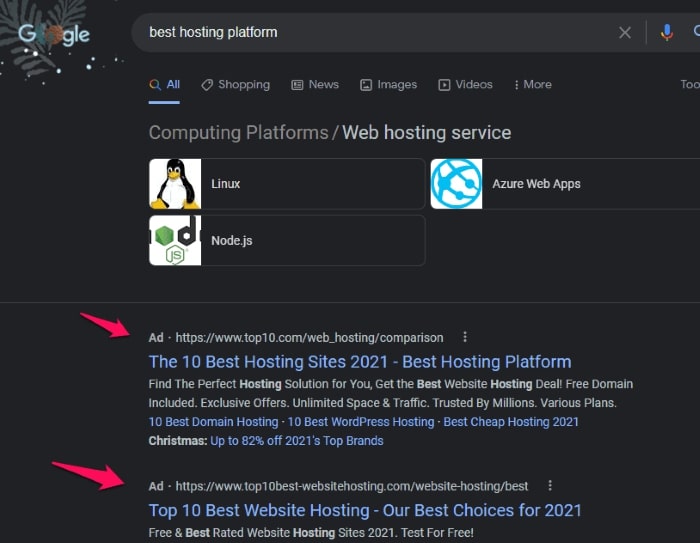Open the News tab
This screenshot has width=700, height=543.
point(315,85)
